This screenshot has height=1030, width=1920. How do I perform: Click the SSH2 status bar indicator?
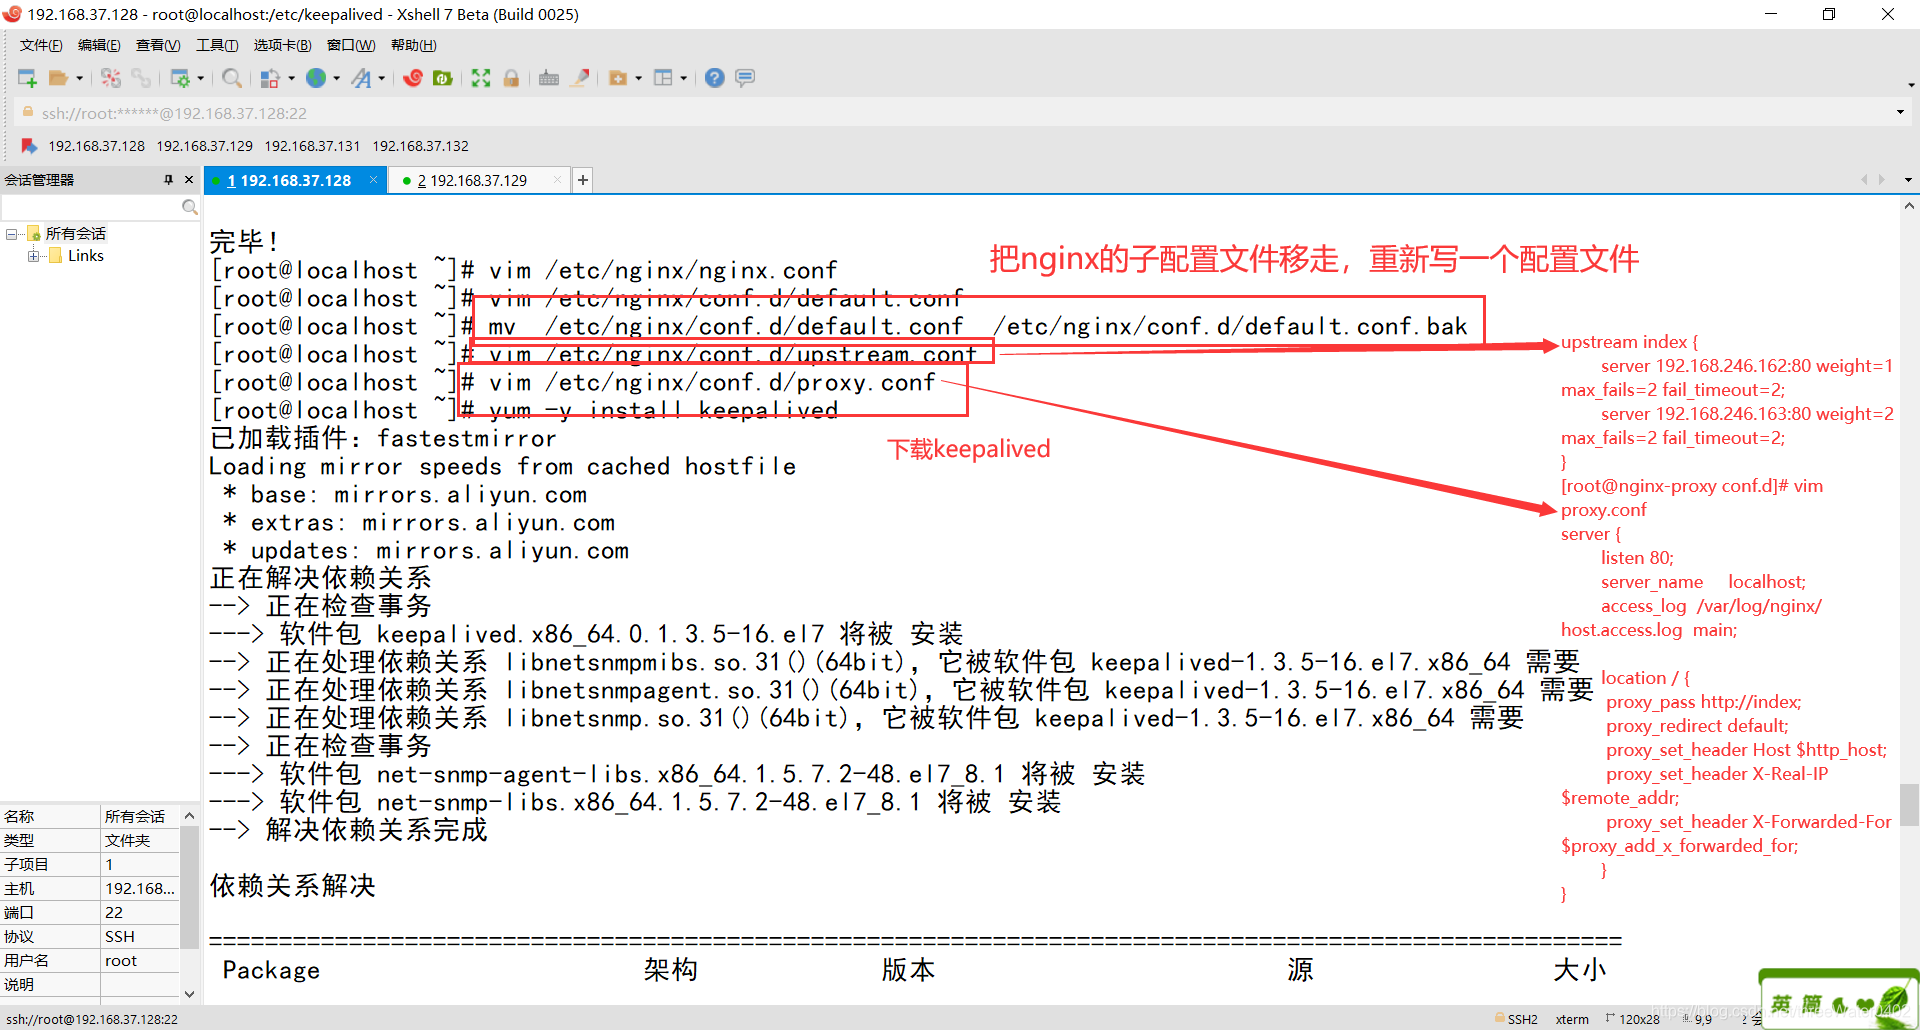click(x=1517, y=1019)
